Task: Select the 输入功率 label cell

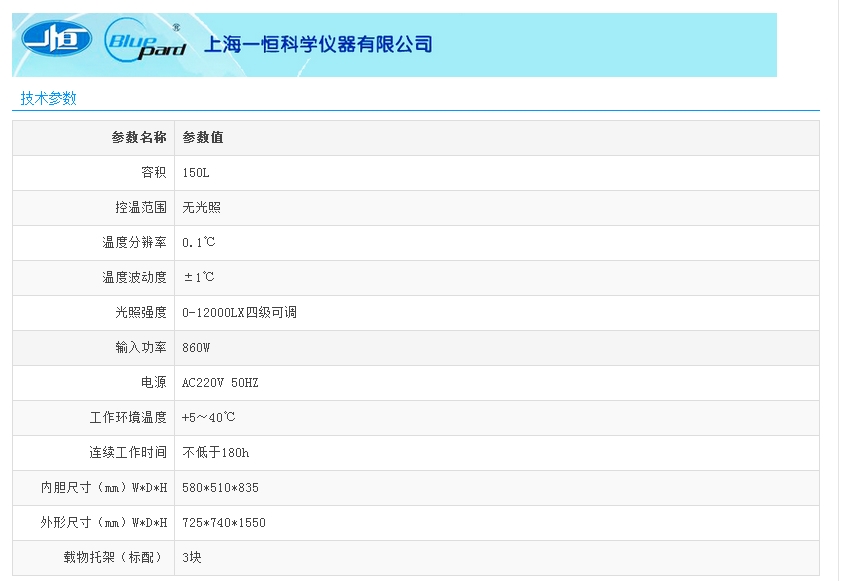Action: pos(140,347)
